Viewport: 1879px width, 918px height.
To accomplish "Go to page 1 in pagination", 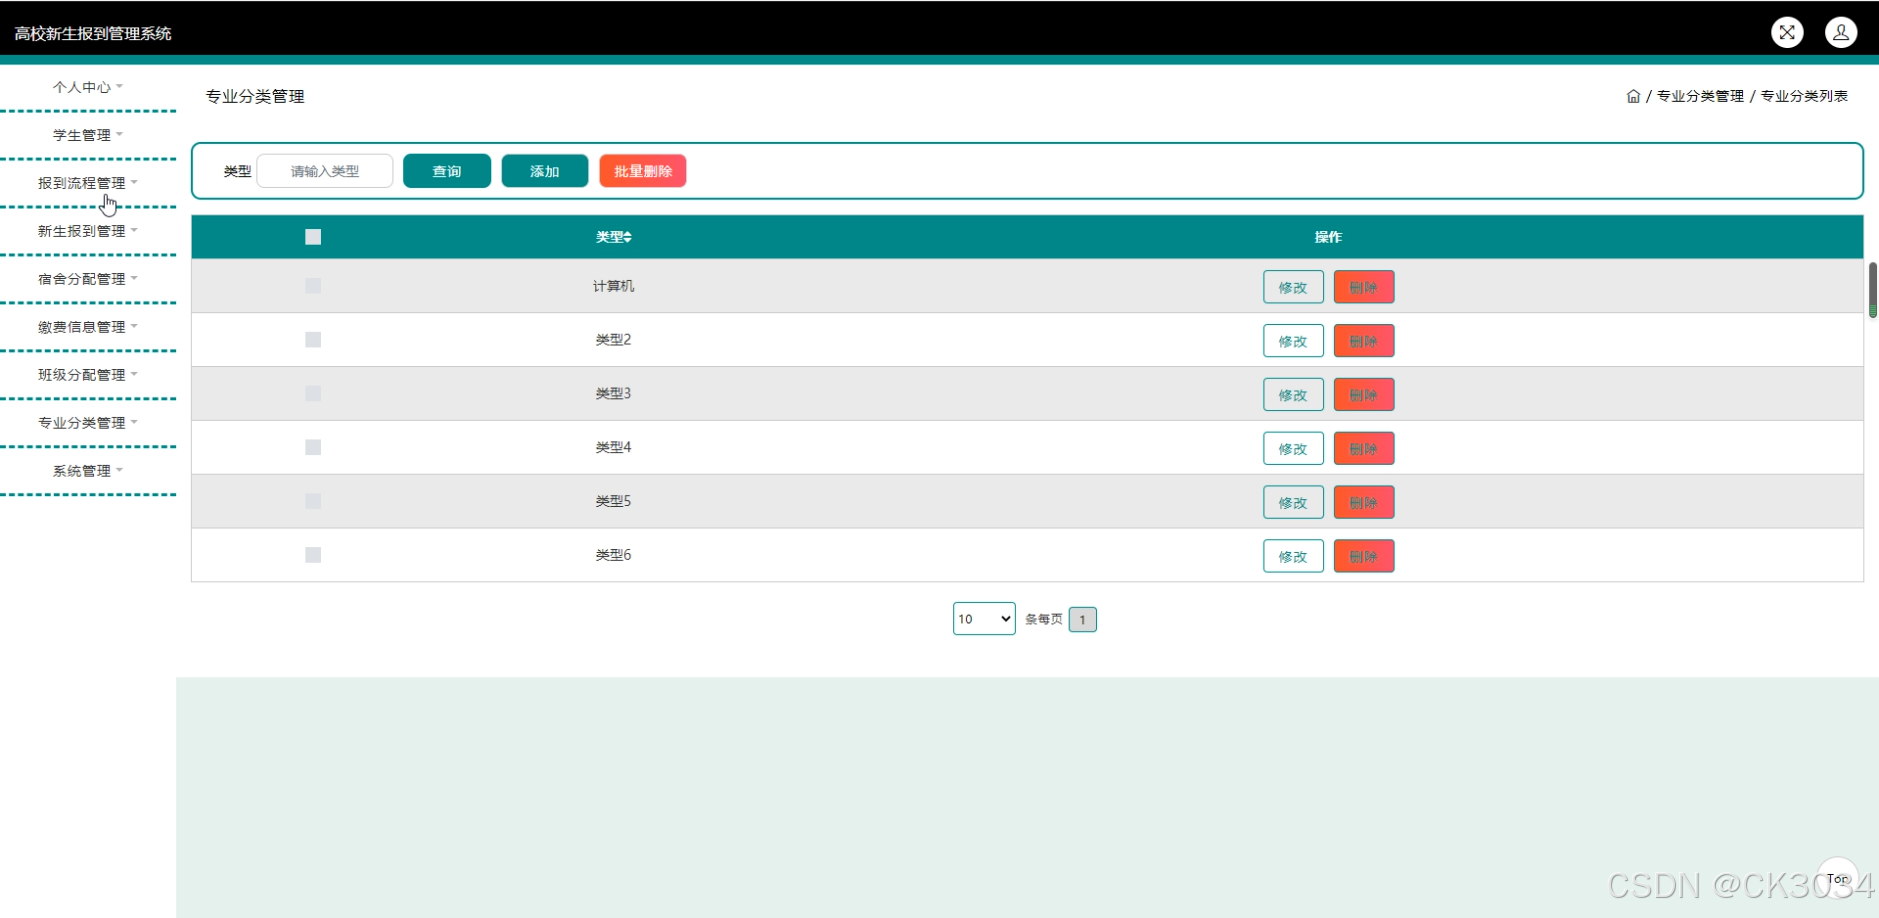I will pyautogui.click(x=1082, y=619).
